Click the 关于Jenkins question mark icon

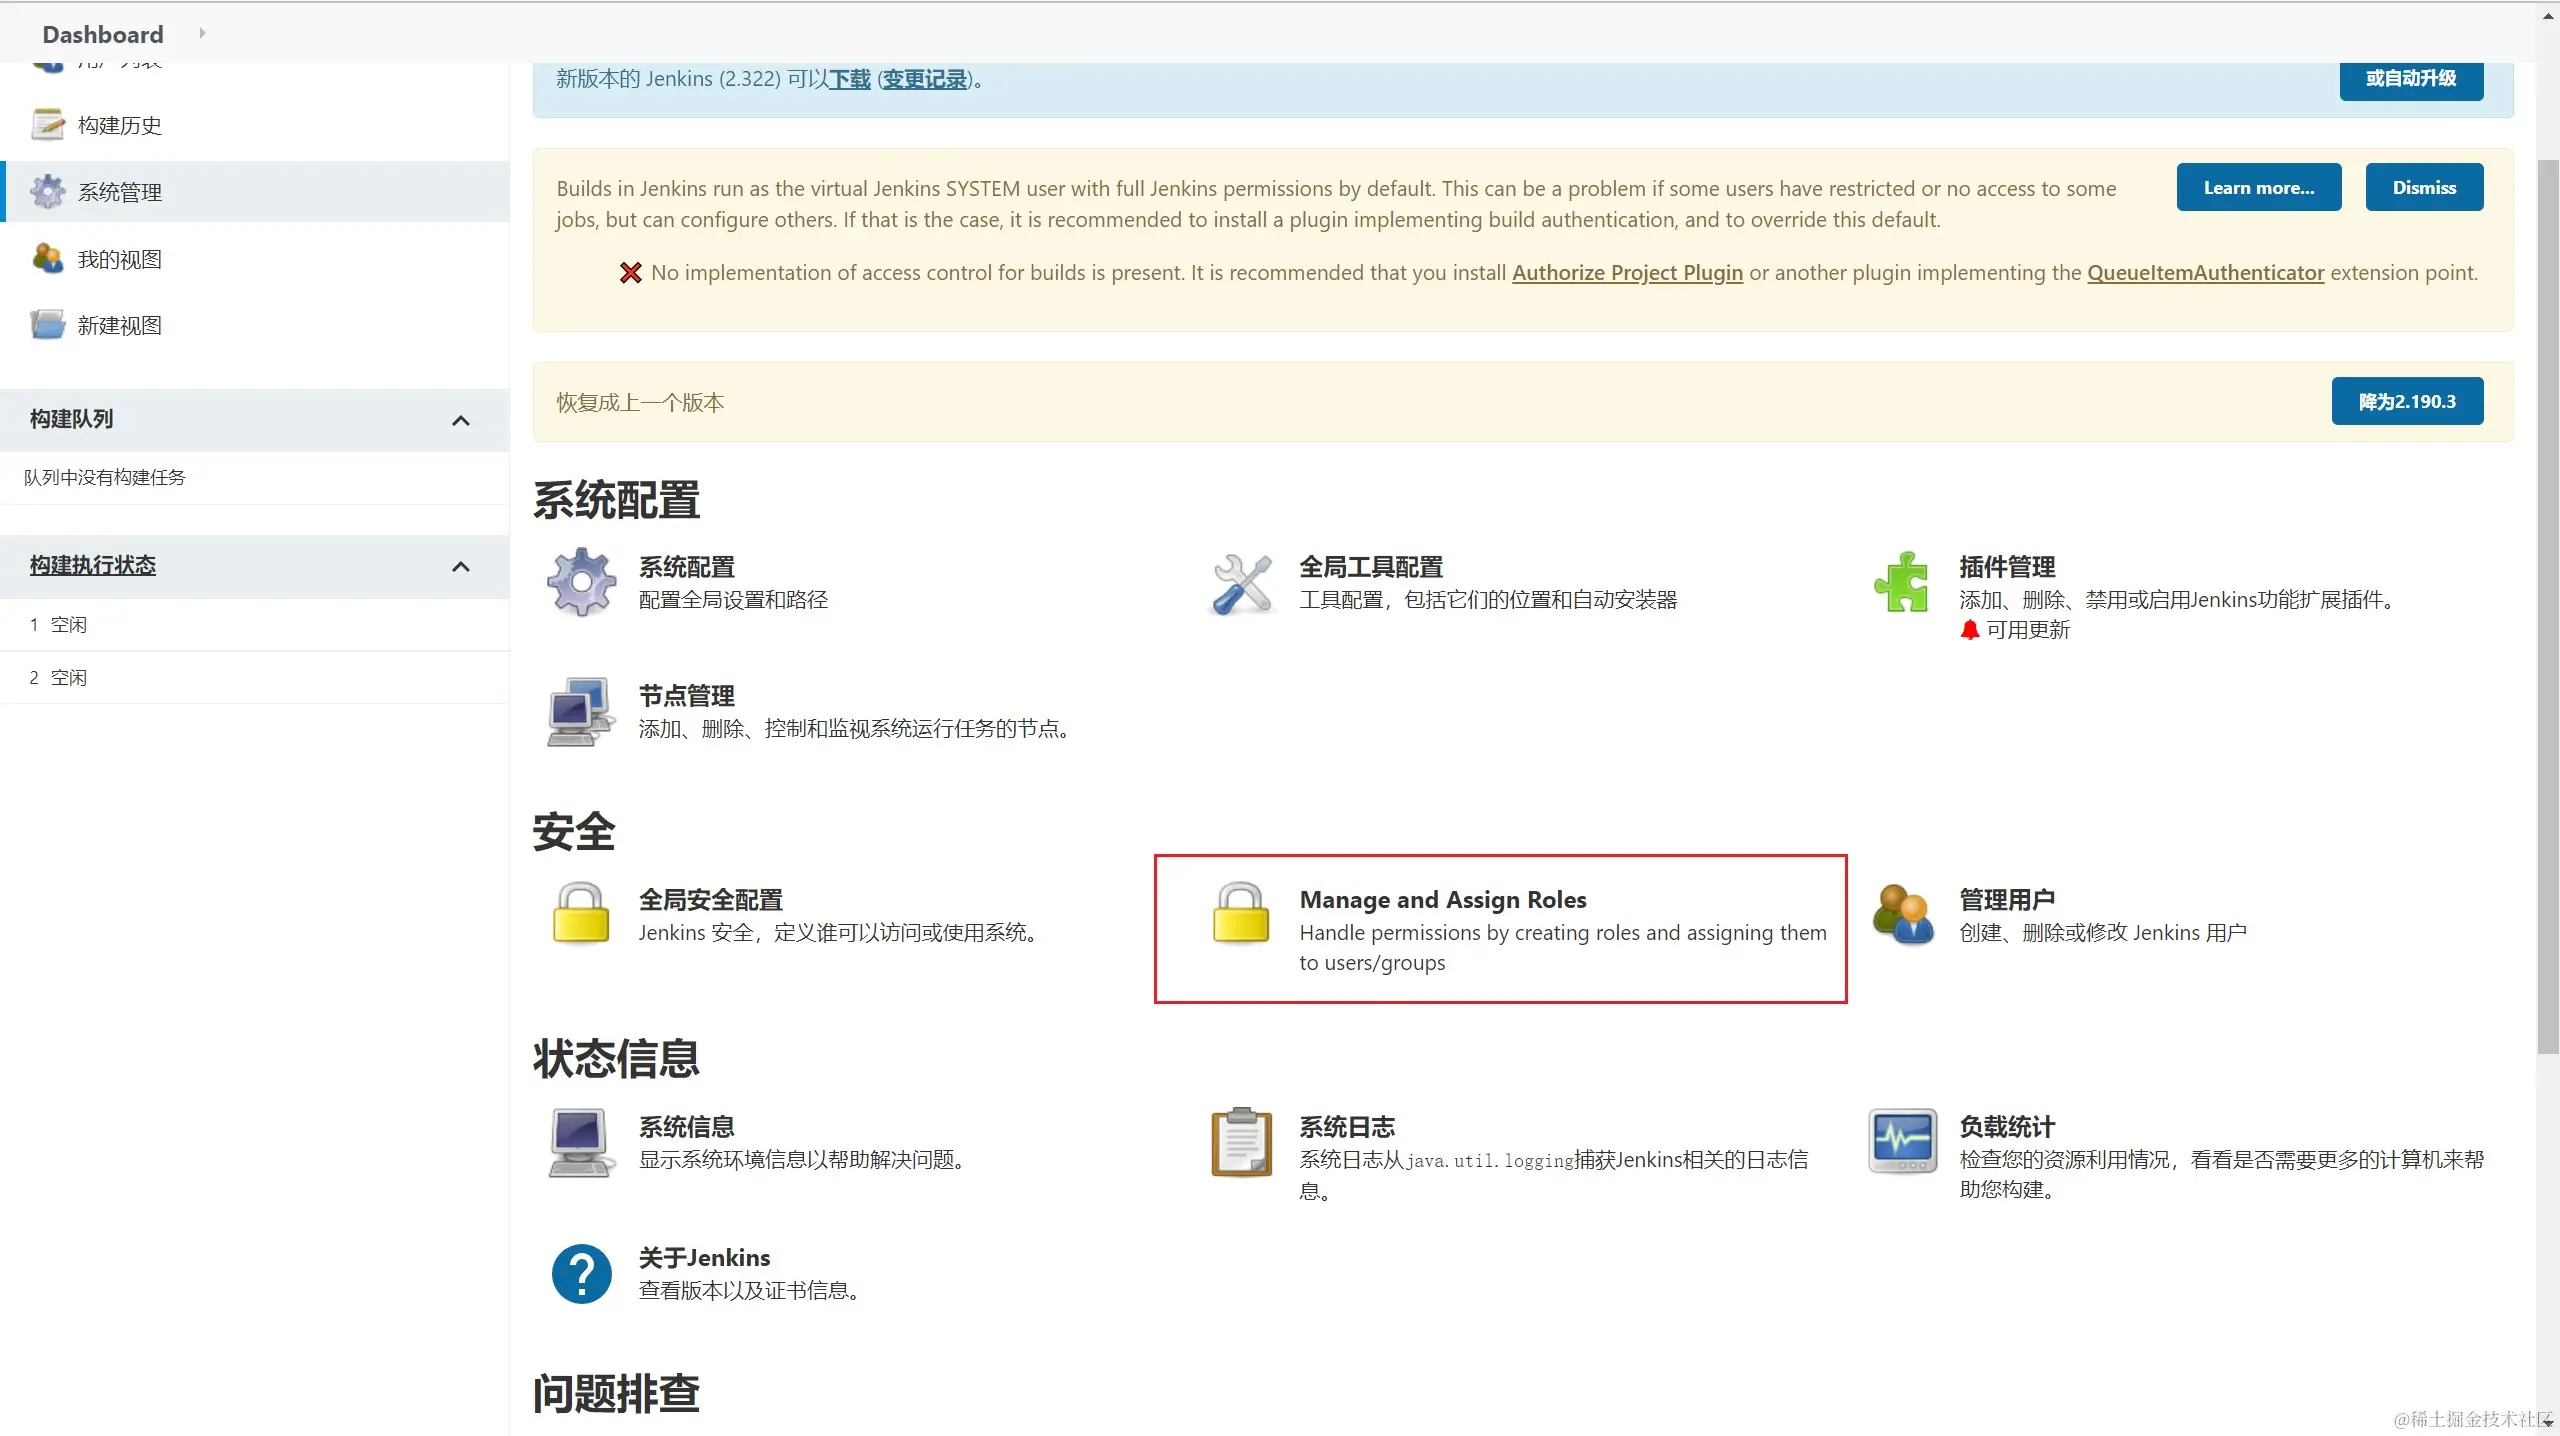(x=581, y=1273)
